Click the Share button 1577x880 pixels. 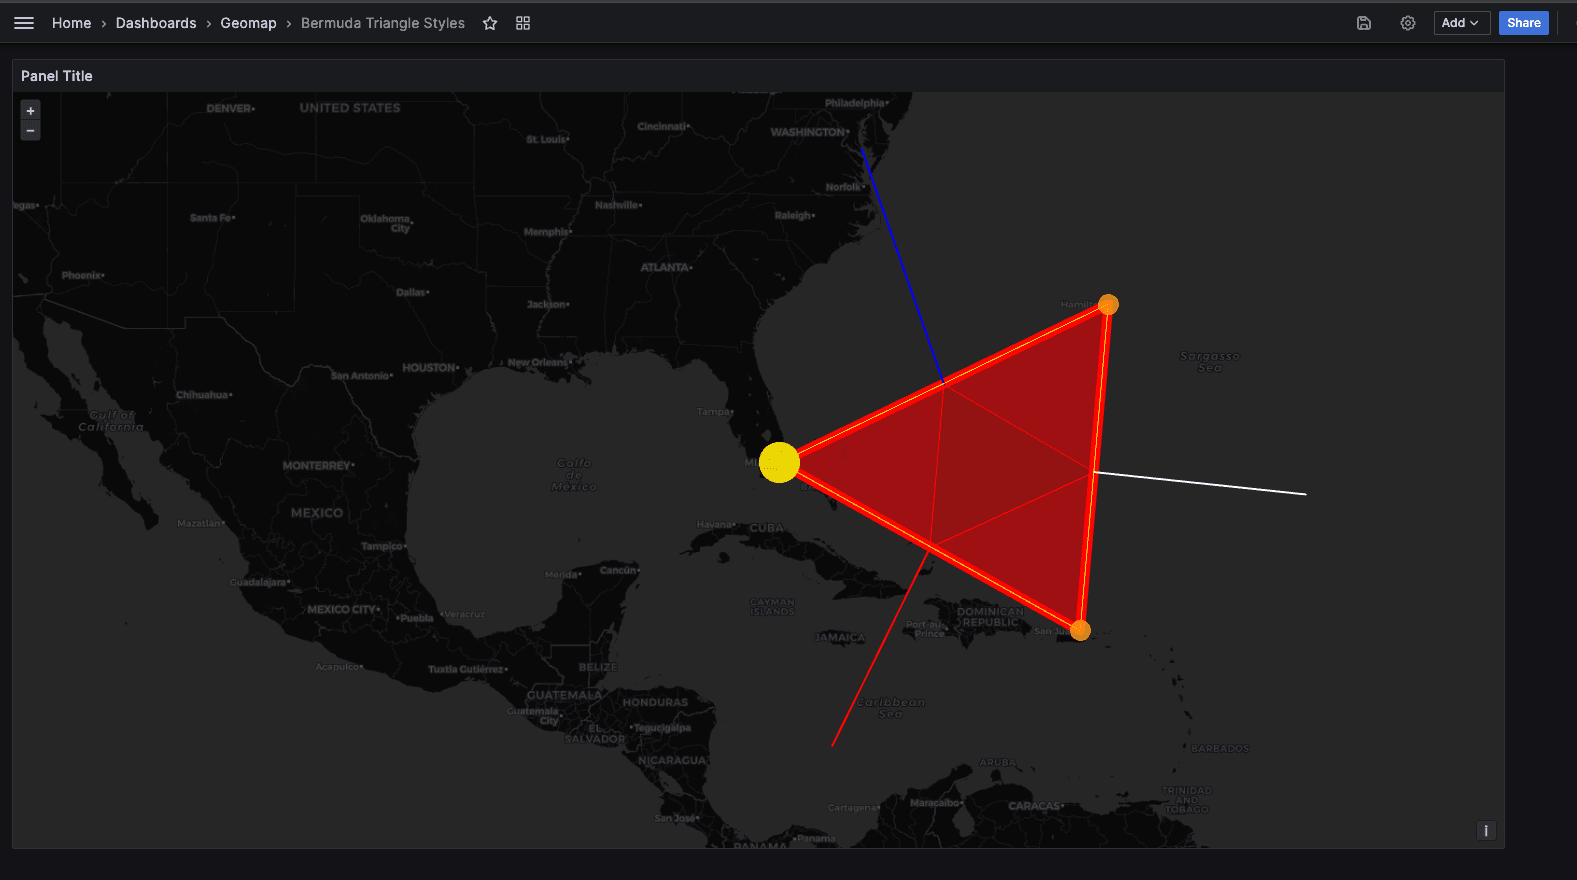coord(1524,23)
